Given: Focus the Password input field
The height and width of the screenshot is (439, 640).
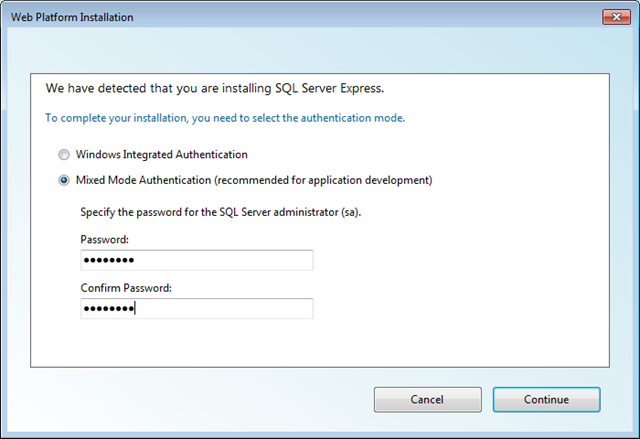Looking at the screenshot, I should [x=197, y=260].
